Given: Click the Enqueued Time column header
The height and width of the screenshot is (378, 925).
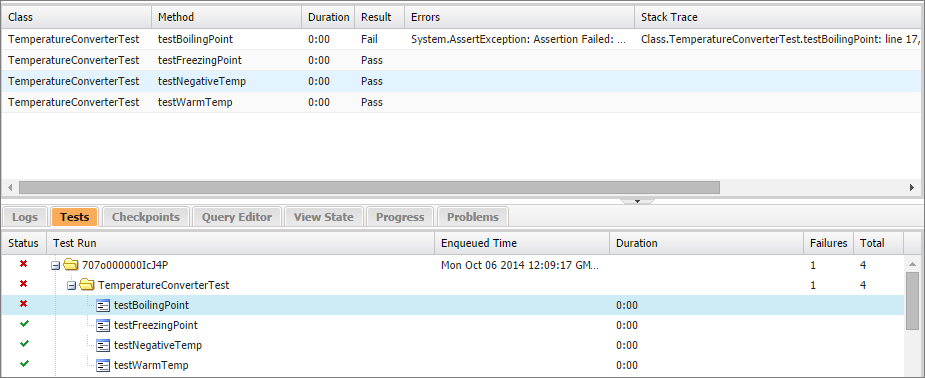Looking at the screenshot, I should coord(522,243).
